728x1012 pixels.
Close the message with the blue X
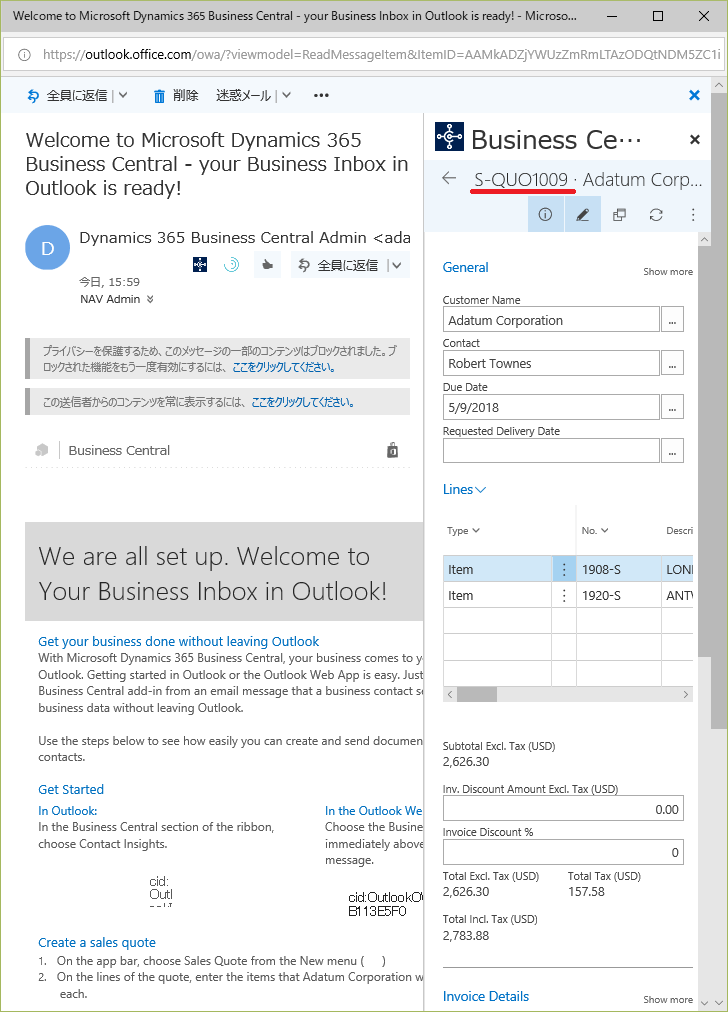pos(694,96)
